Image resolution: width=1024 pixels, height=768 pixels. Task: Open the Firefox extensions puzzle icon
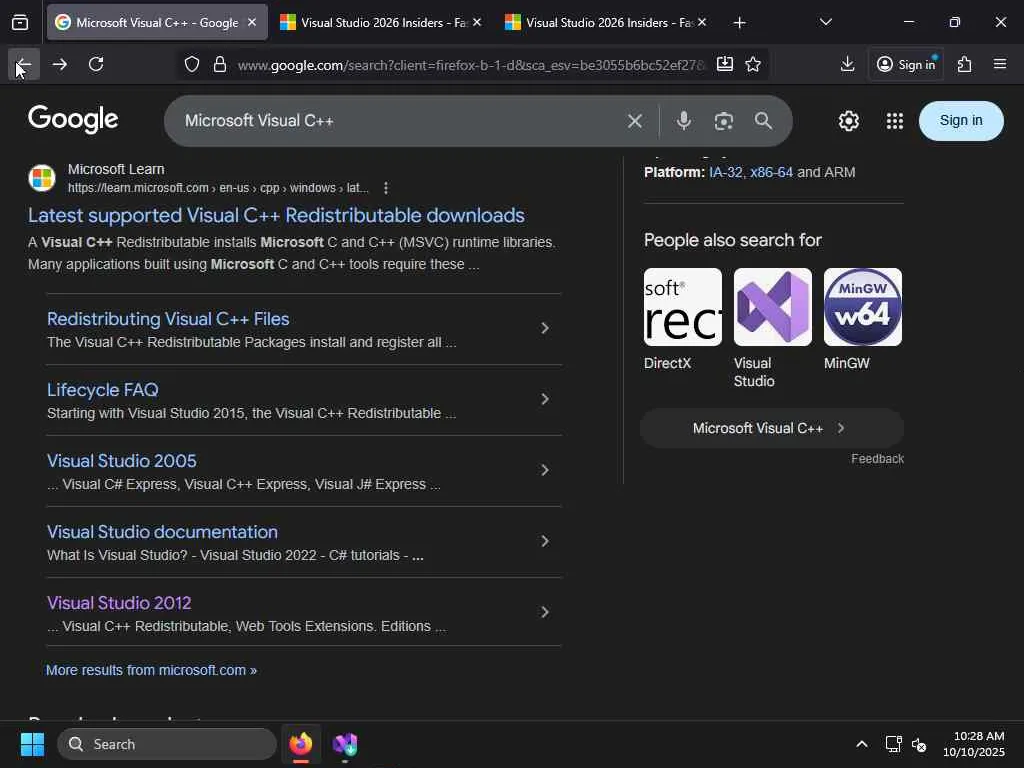click(x=964, y=65)
